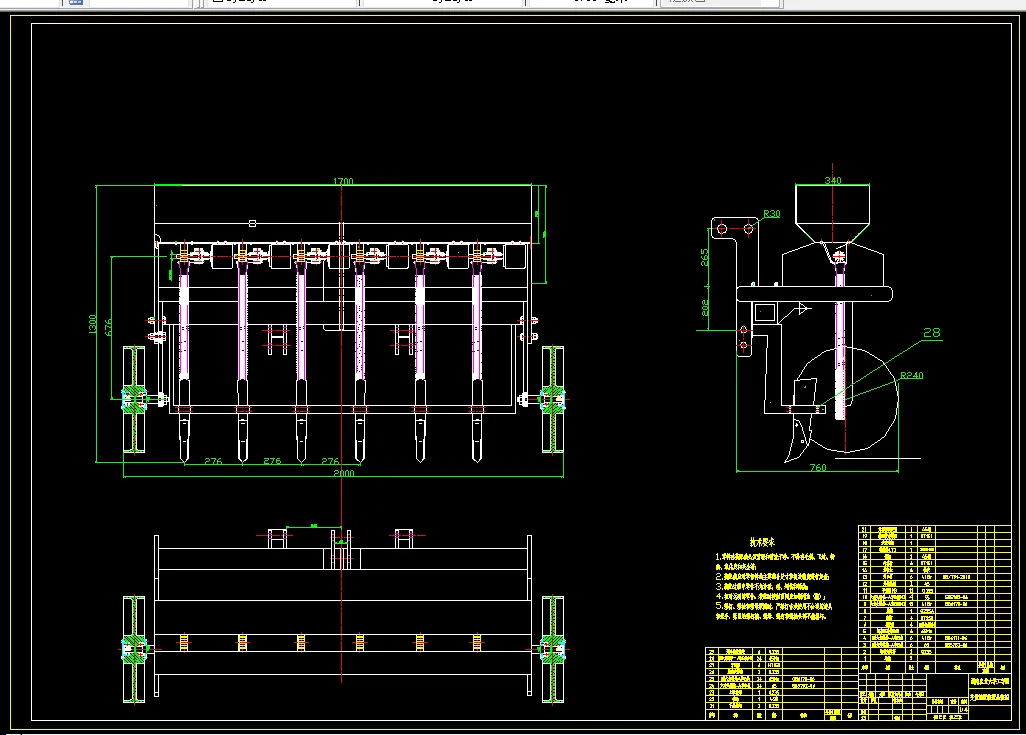Select the 265 vertical dimension in side view
This screenshot has width=1026, height=735.
[x=705, y=257]
